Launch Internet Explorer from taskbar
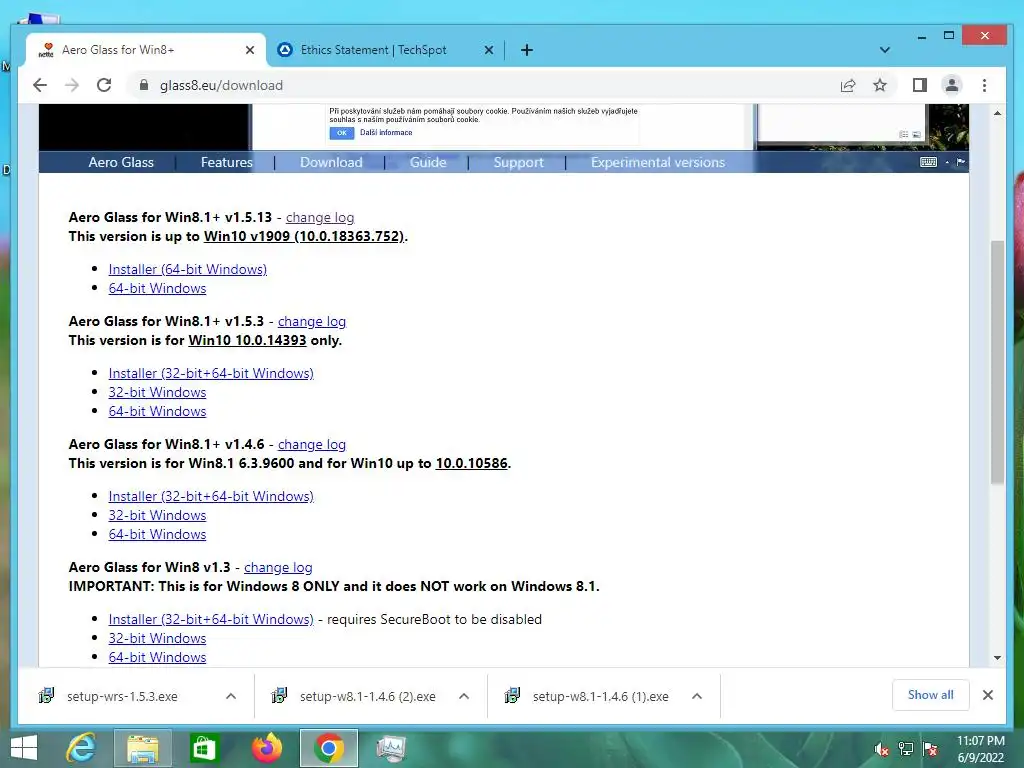Viewport: 1024px width, 768px height. tap(80, 748)
